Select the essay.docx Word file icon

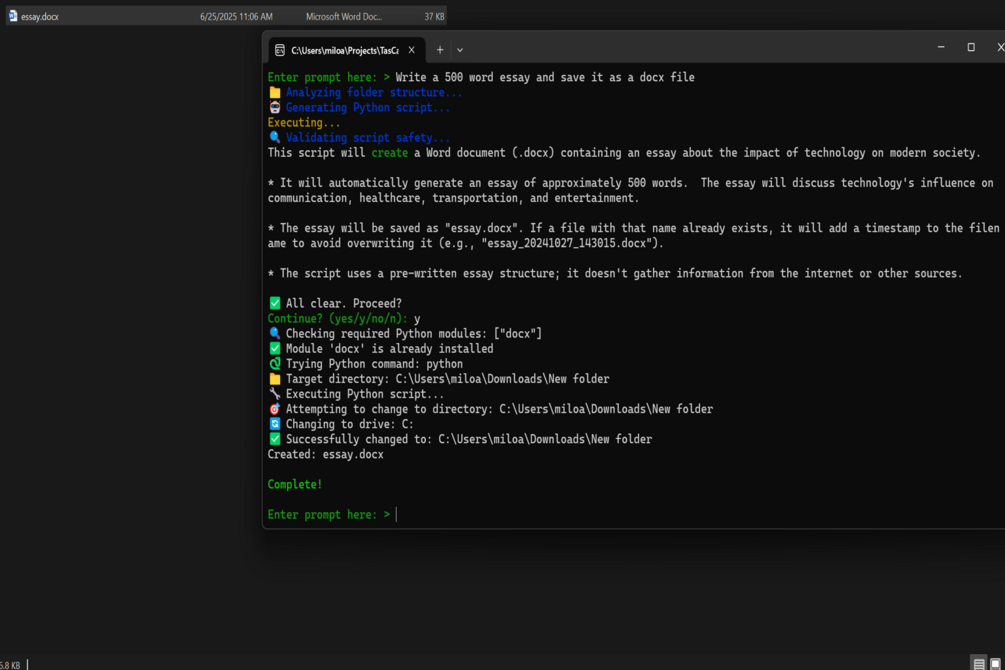point(13,16)
